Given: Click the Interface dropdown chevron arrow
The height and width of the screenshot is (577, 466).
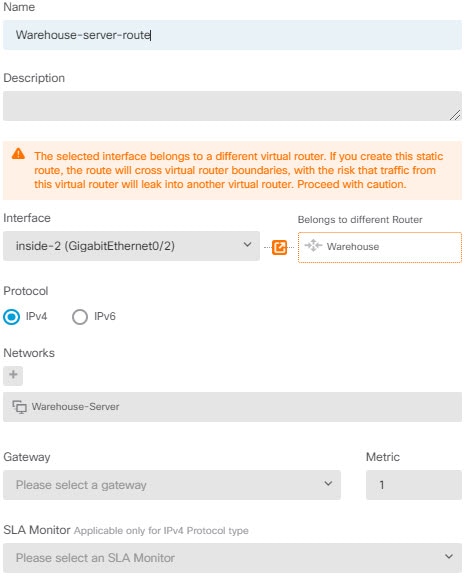Looking at the screenshot, I should coord(247,245).
